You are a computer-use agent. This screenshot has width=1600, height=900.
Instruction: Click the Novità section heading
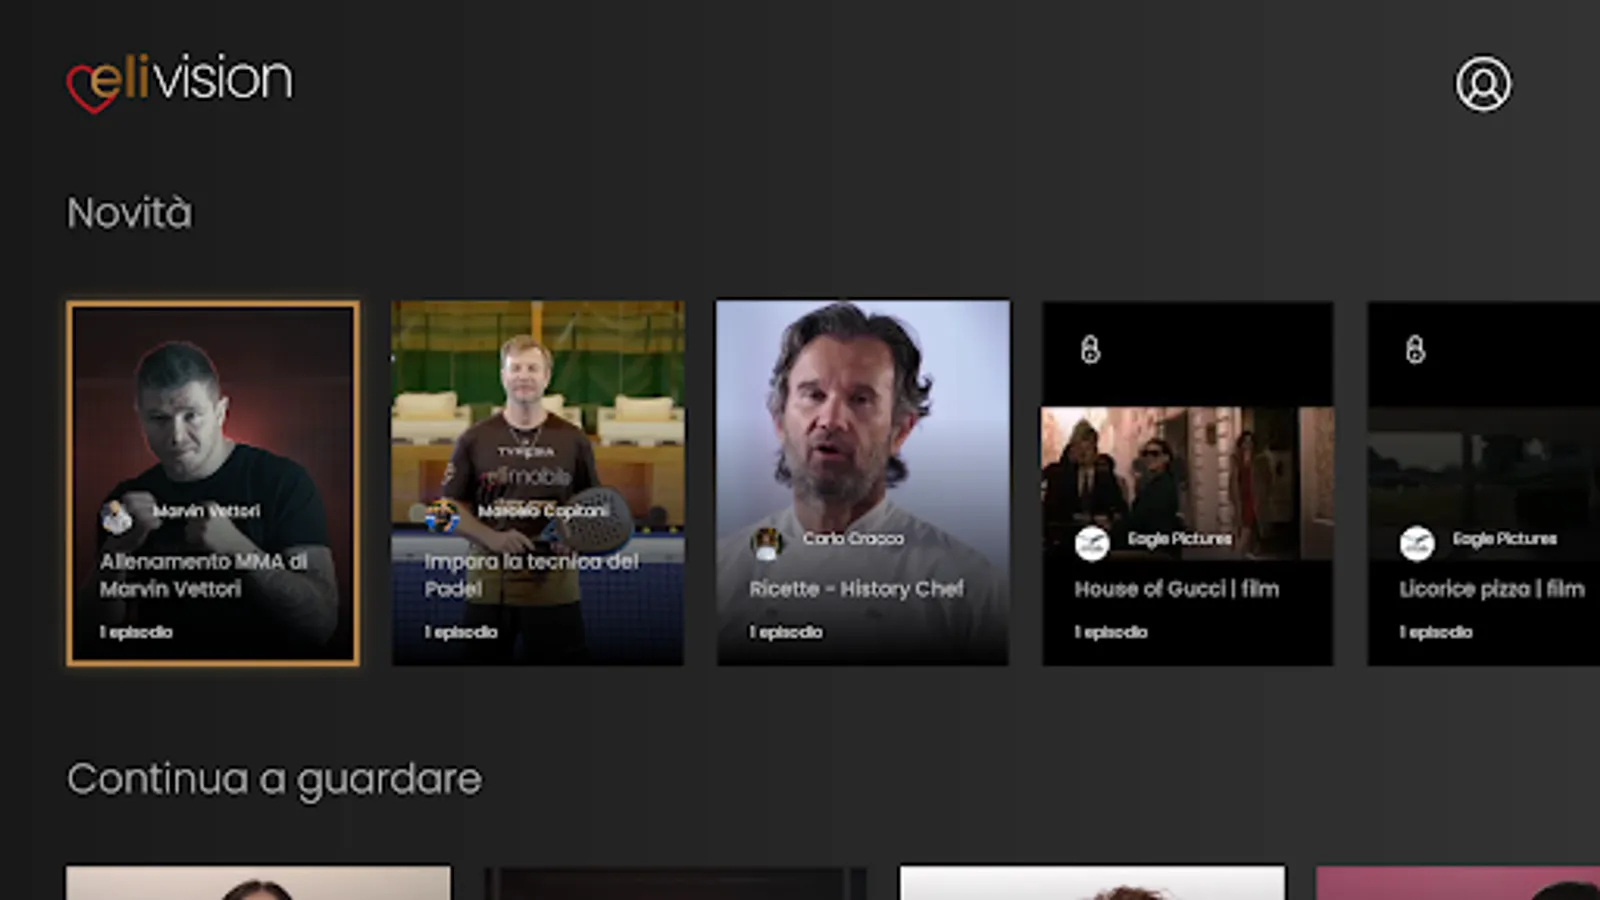(129, 213)
